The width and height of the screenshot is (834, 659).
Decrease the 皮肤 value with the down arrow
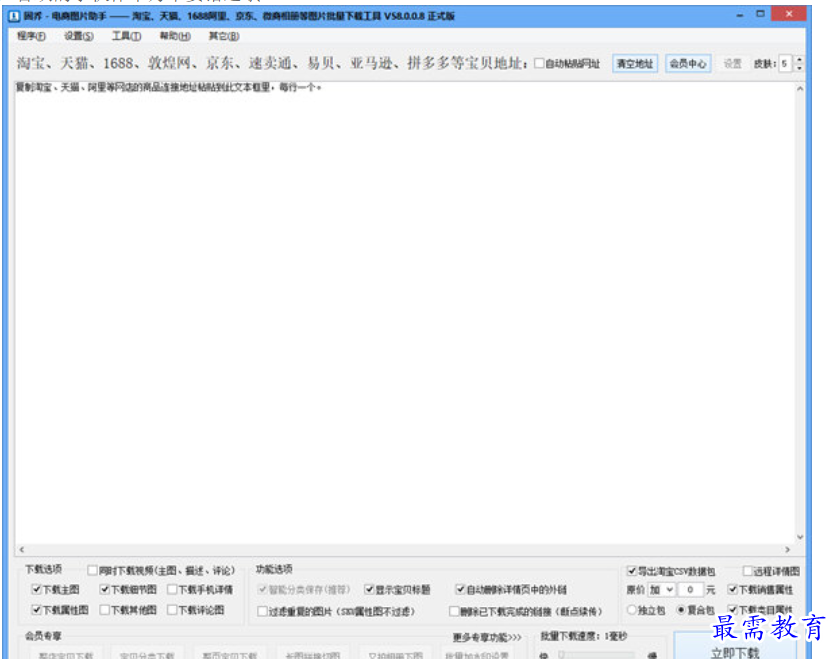tap(799, 68)
